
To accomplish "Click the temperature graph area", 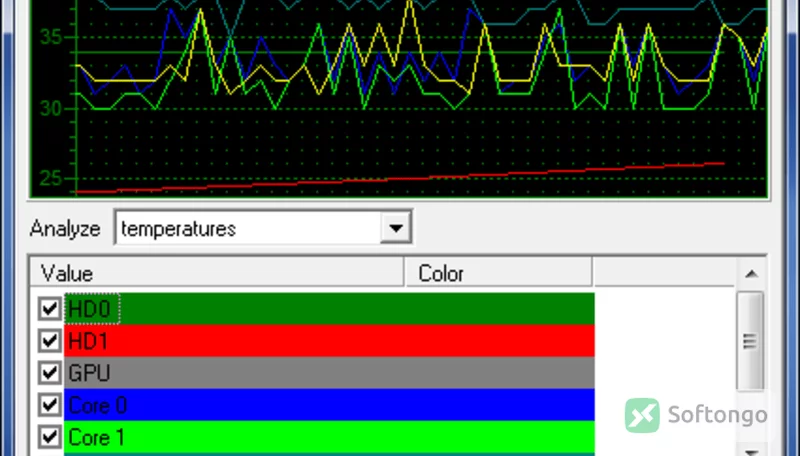I will 398,98.
